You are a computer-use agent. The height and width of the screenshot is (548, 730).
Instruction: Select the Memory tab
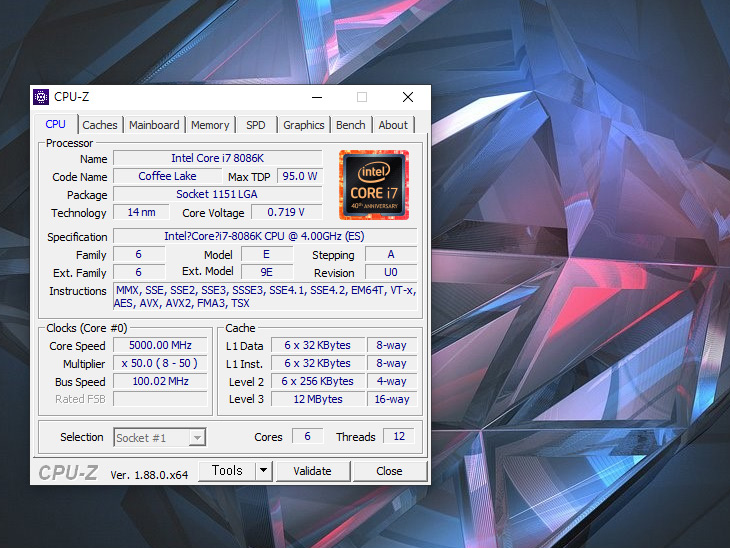(210, 125)
